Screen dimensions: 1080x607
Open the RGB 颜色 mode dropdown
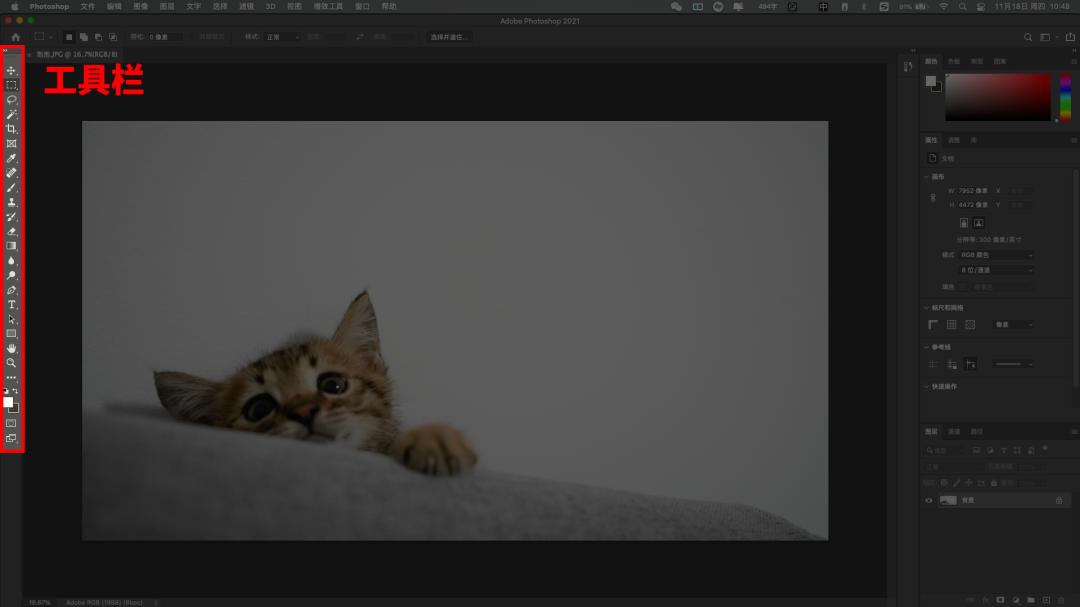(997, 255)
